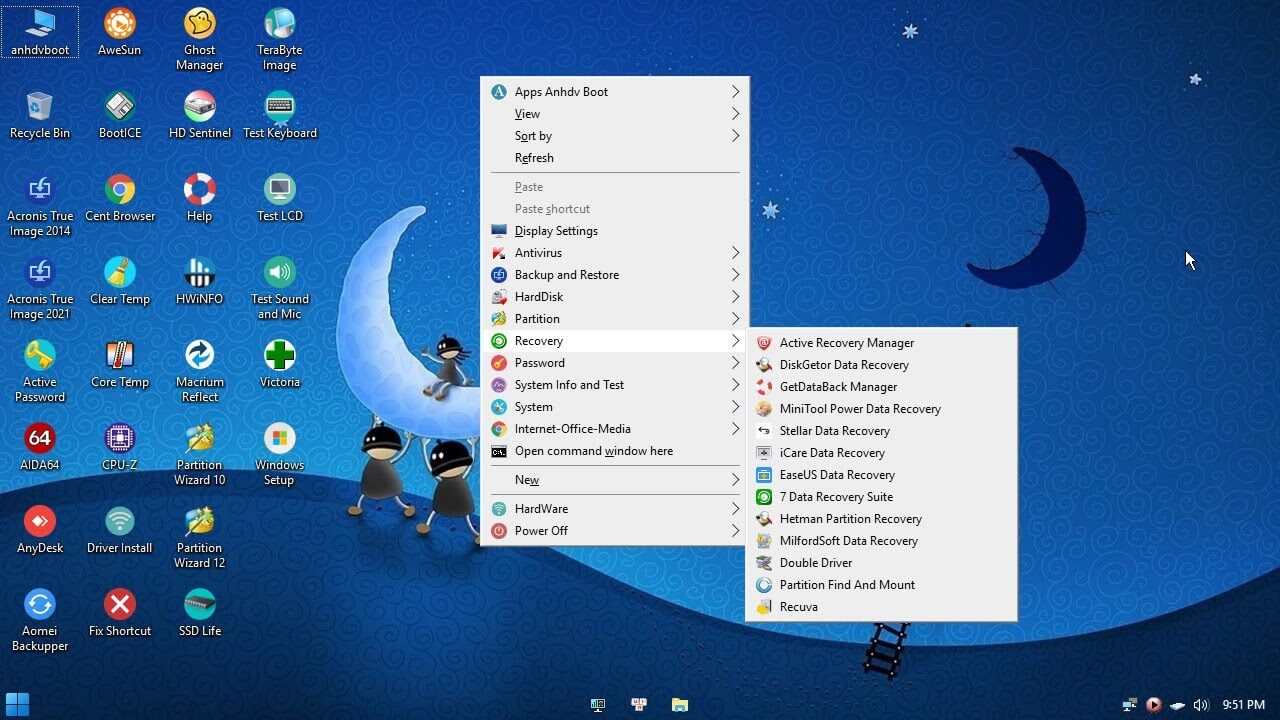The width and height of the screenshot is (1280, 720).
Task: Open the Internet-Office-Media submenu
Action: point(615,429)
